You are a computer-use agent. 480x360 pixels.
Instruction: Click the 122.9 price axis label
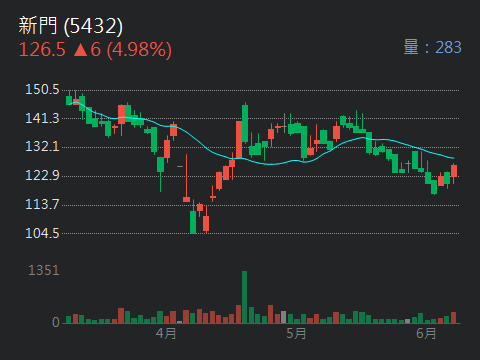tap(42, 175)
